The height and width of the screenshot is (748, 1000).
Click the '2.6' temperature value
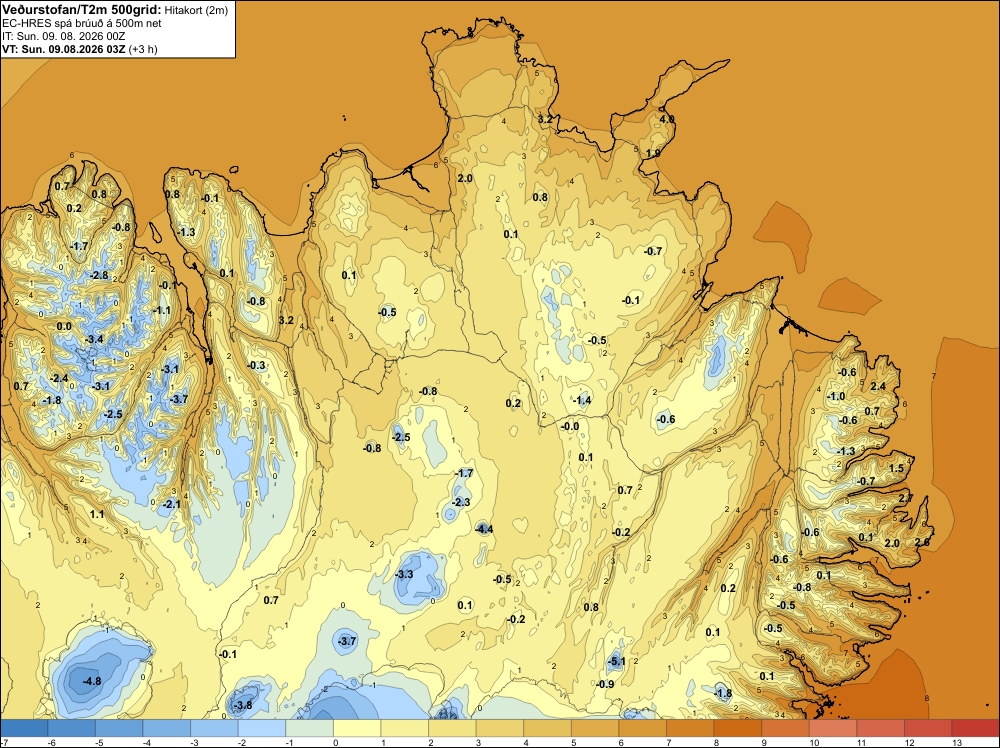tap(922, 542)
